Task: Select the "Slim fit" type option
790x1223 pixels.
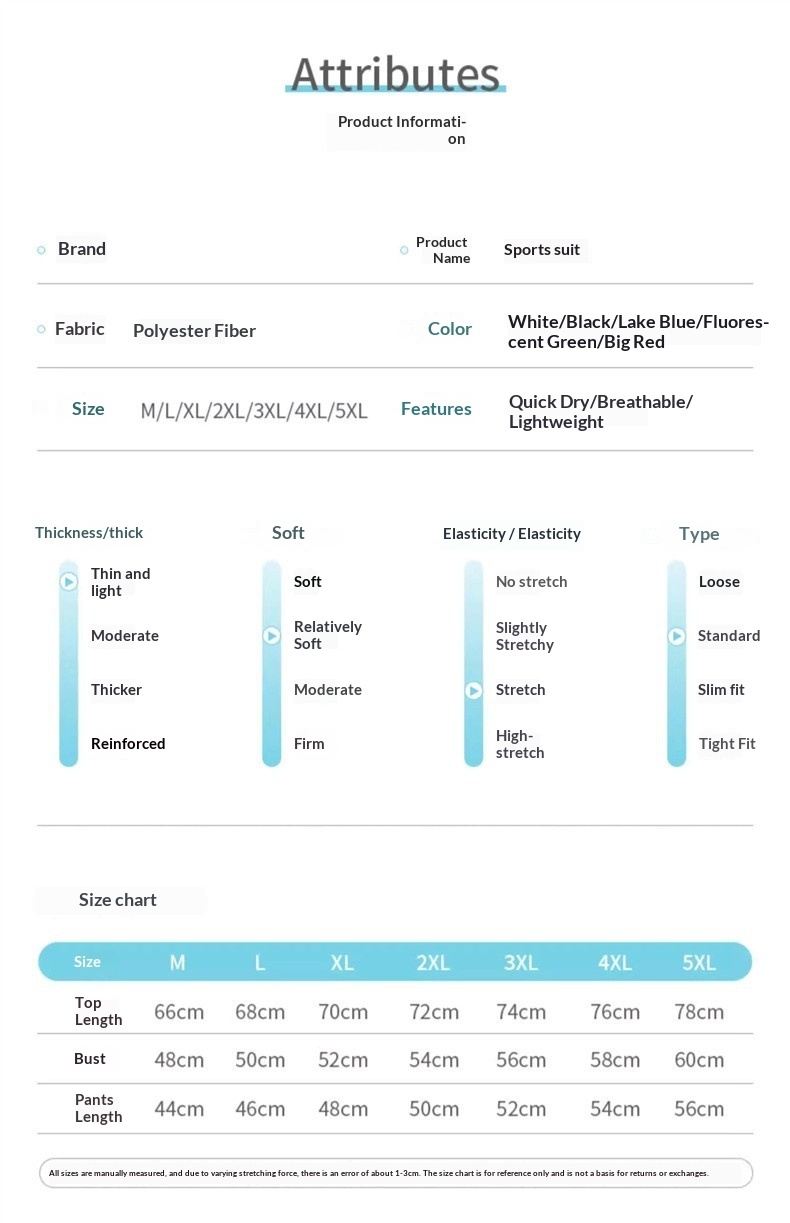Action: point(721,690)
